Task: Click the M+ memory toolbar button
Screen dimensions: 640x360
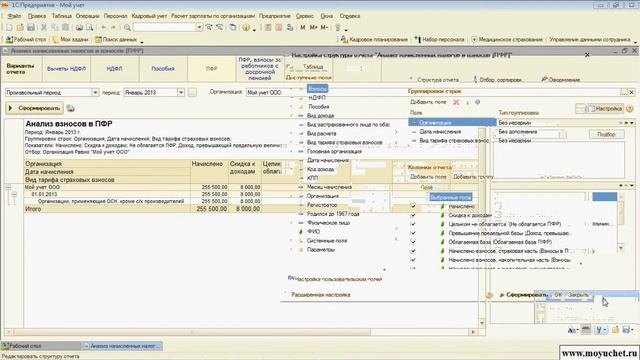Action: (313, 27)
